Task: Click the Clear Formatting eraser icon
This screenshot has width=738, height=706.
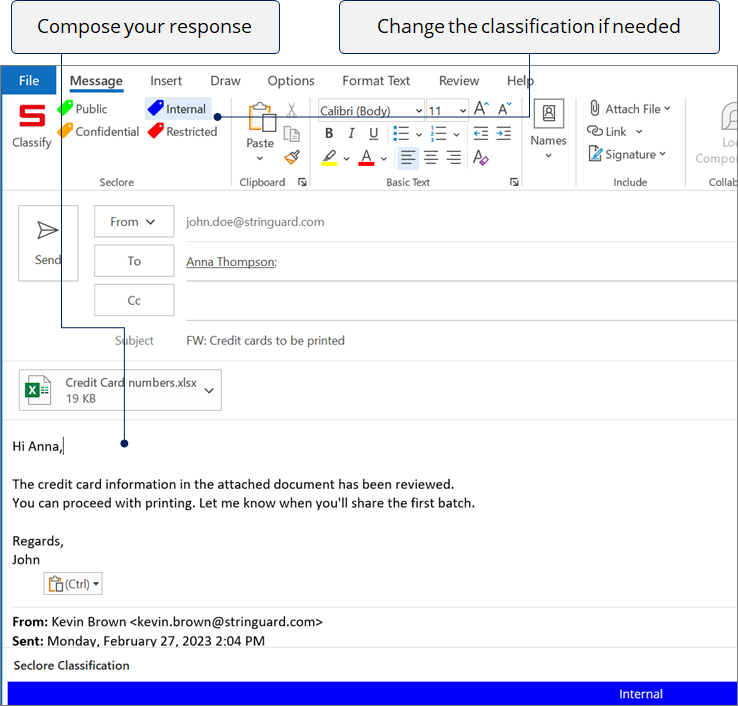Action: click(x=481, y=157)
